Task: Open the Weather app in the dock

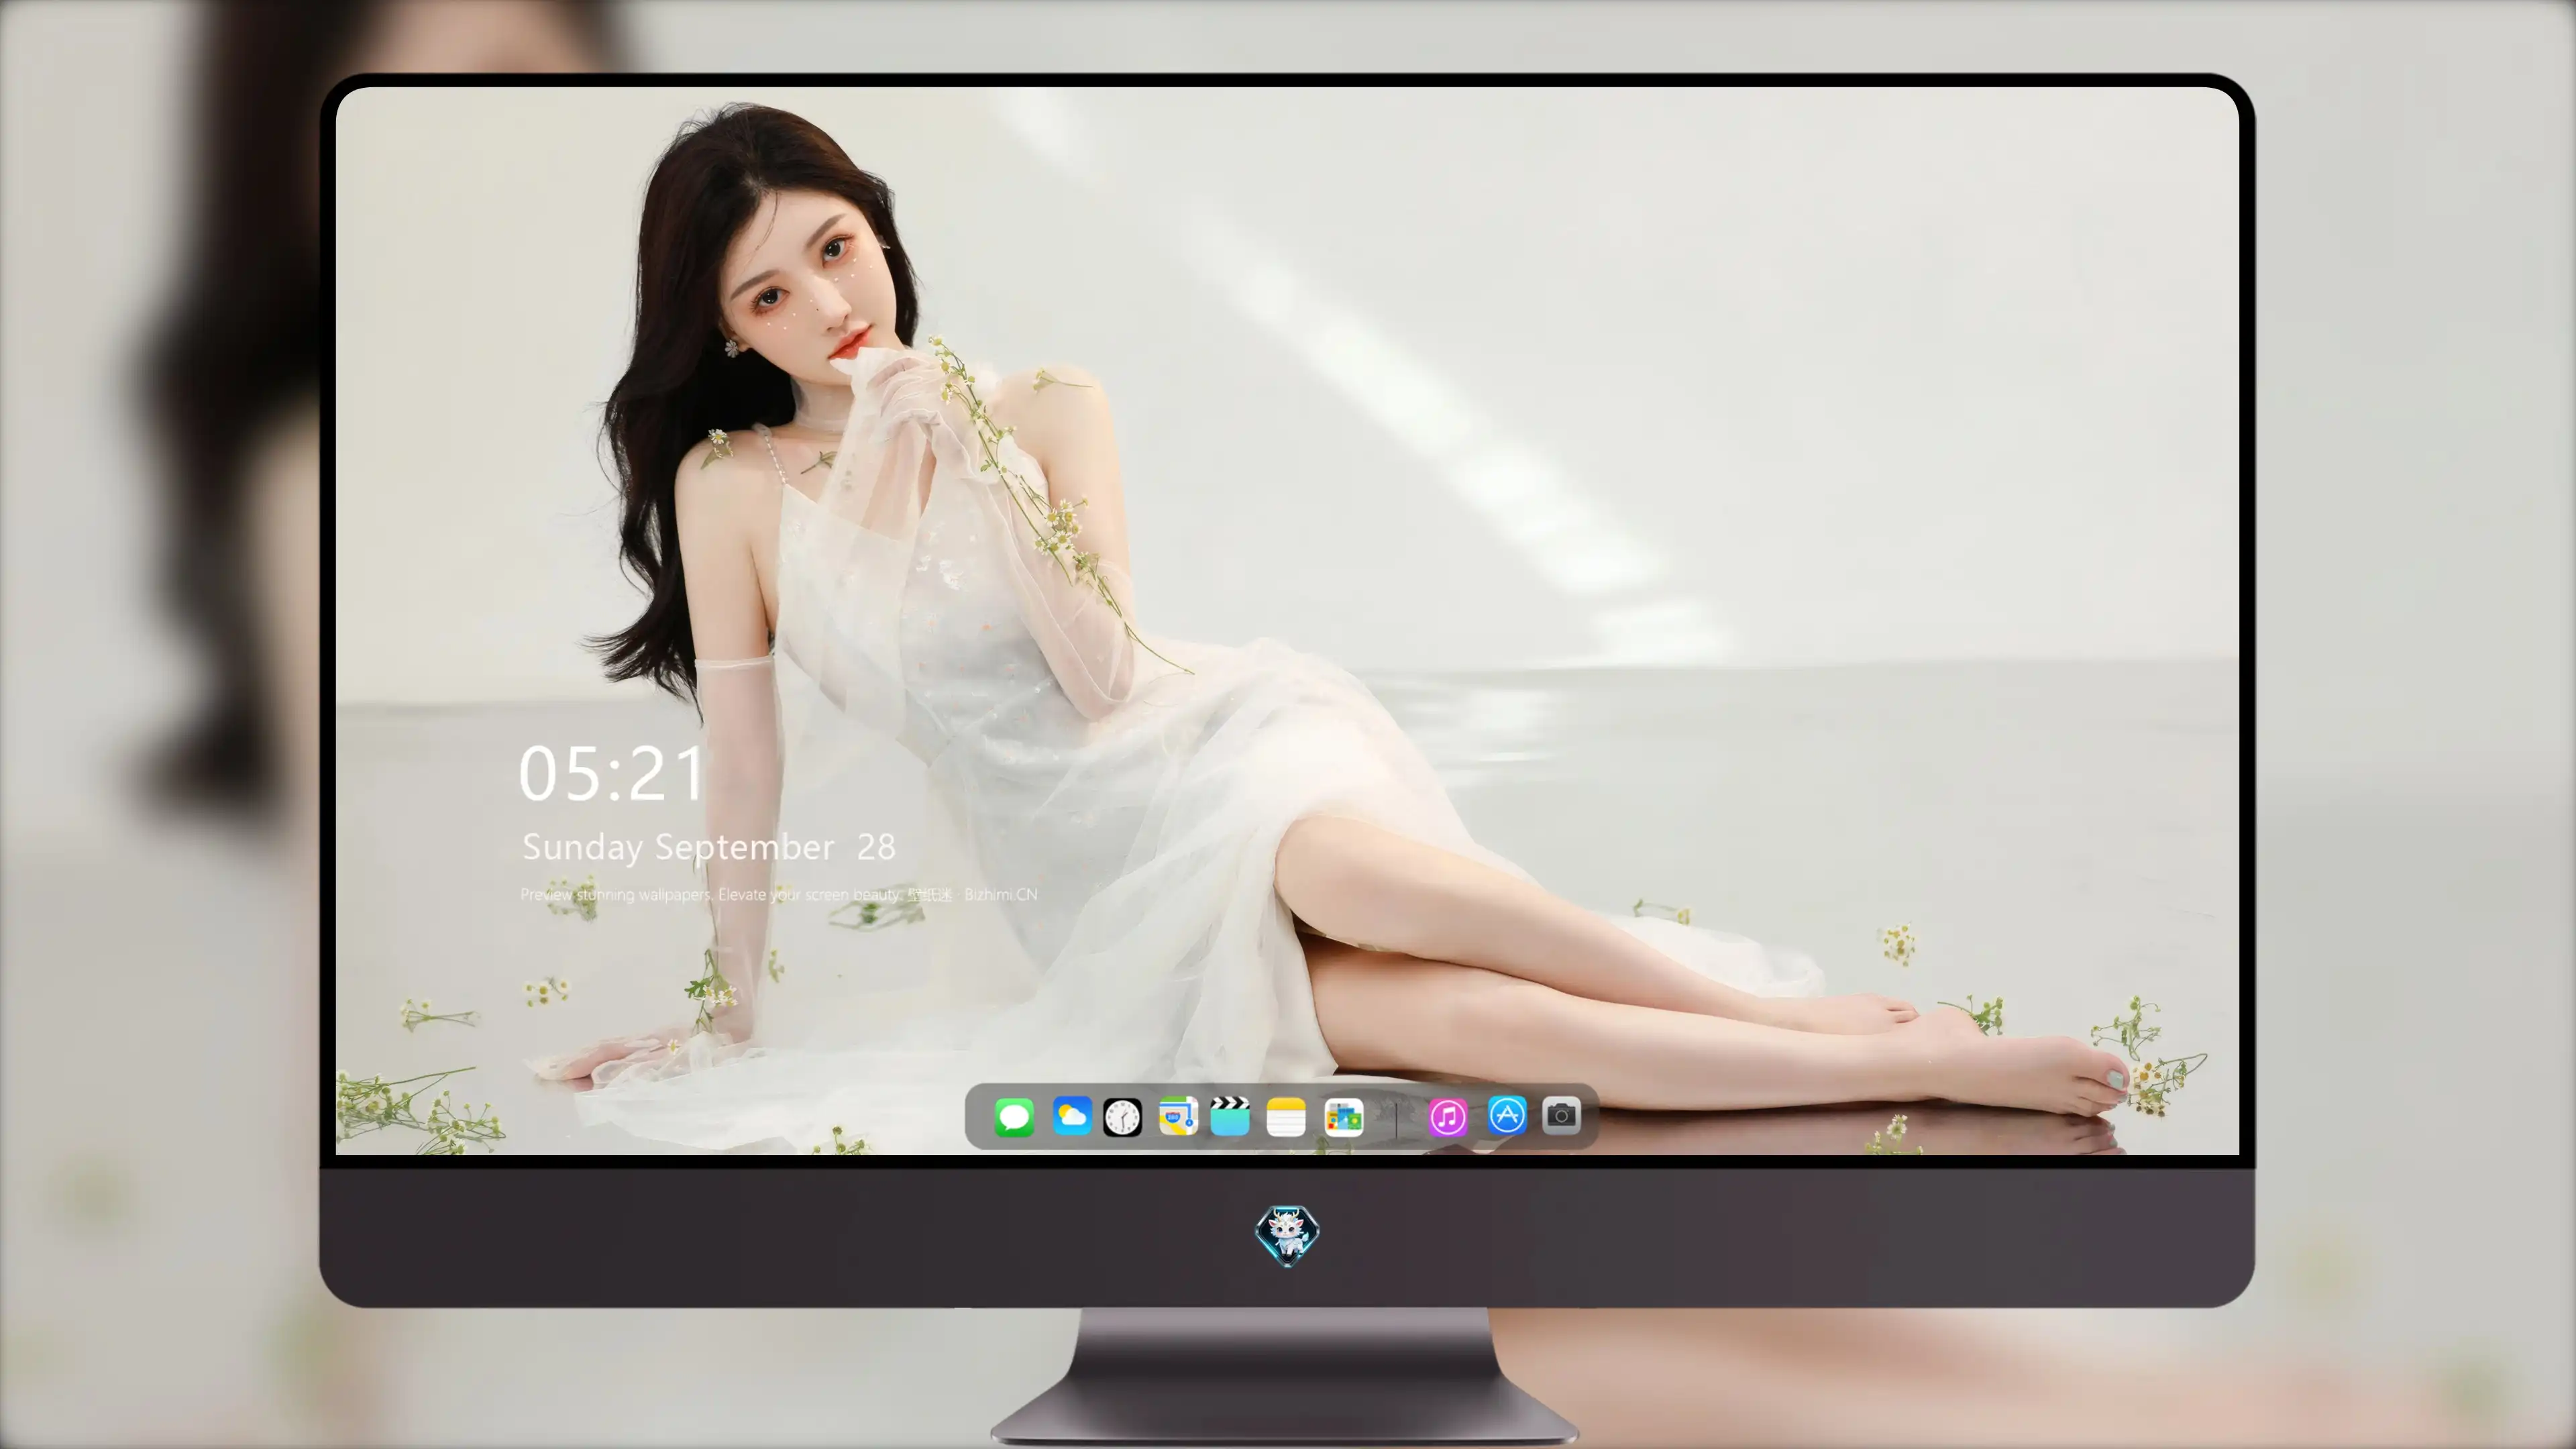Action: point(1071,1116)
